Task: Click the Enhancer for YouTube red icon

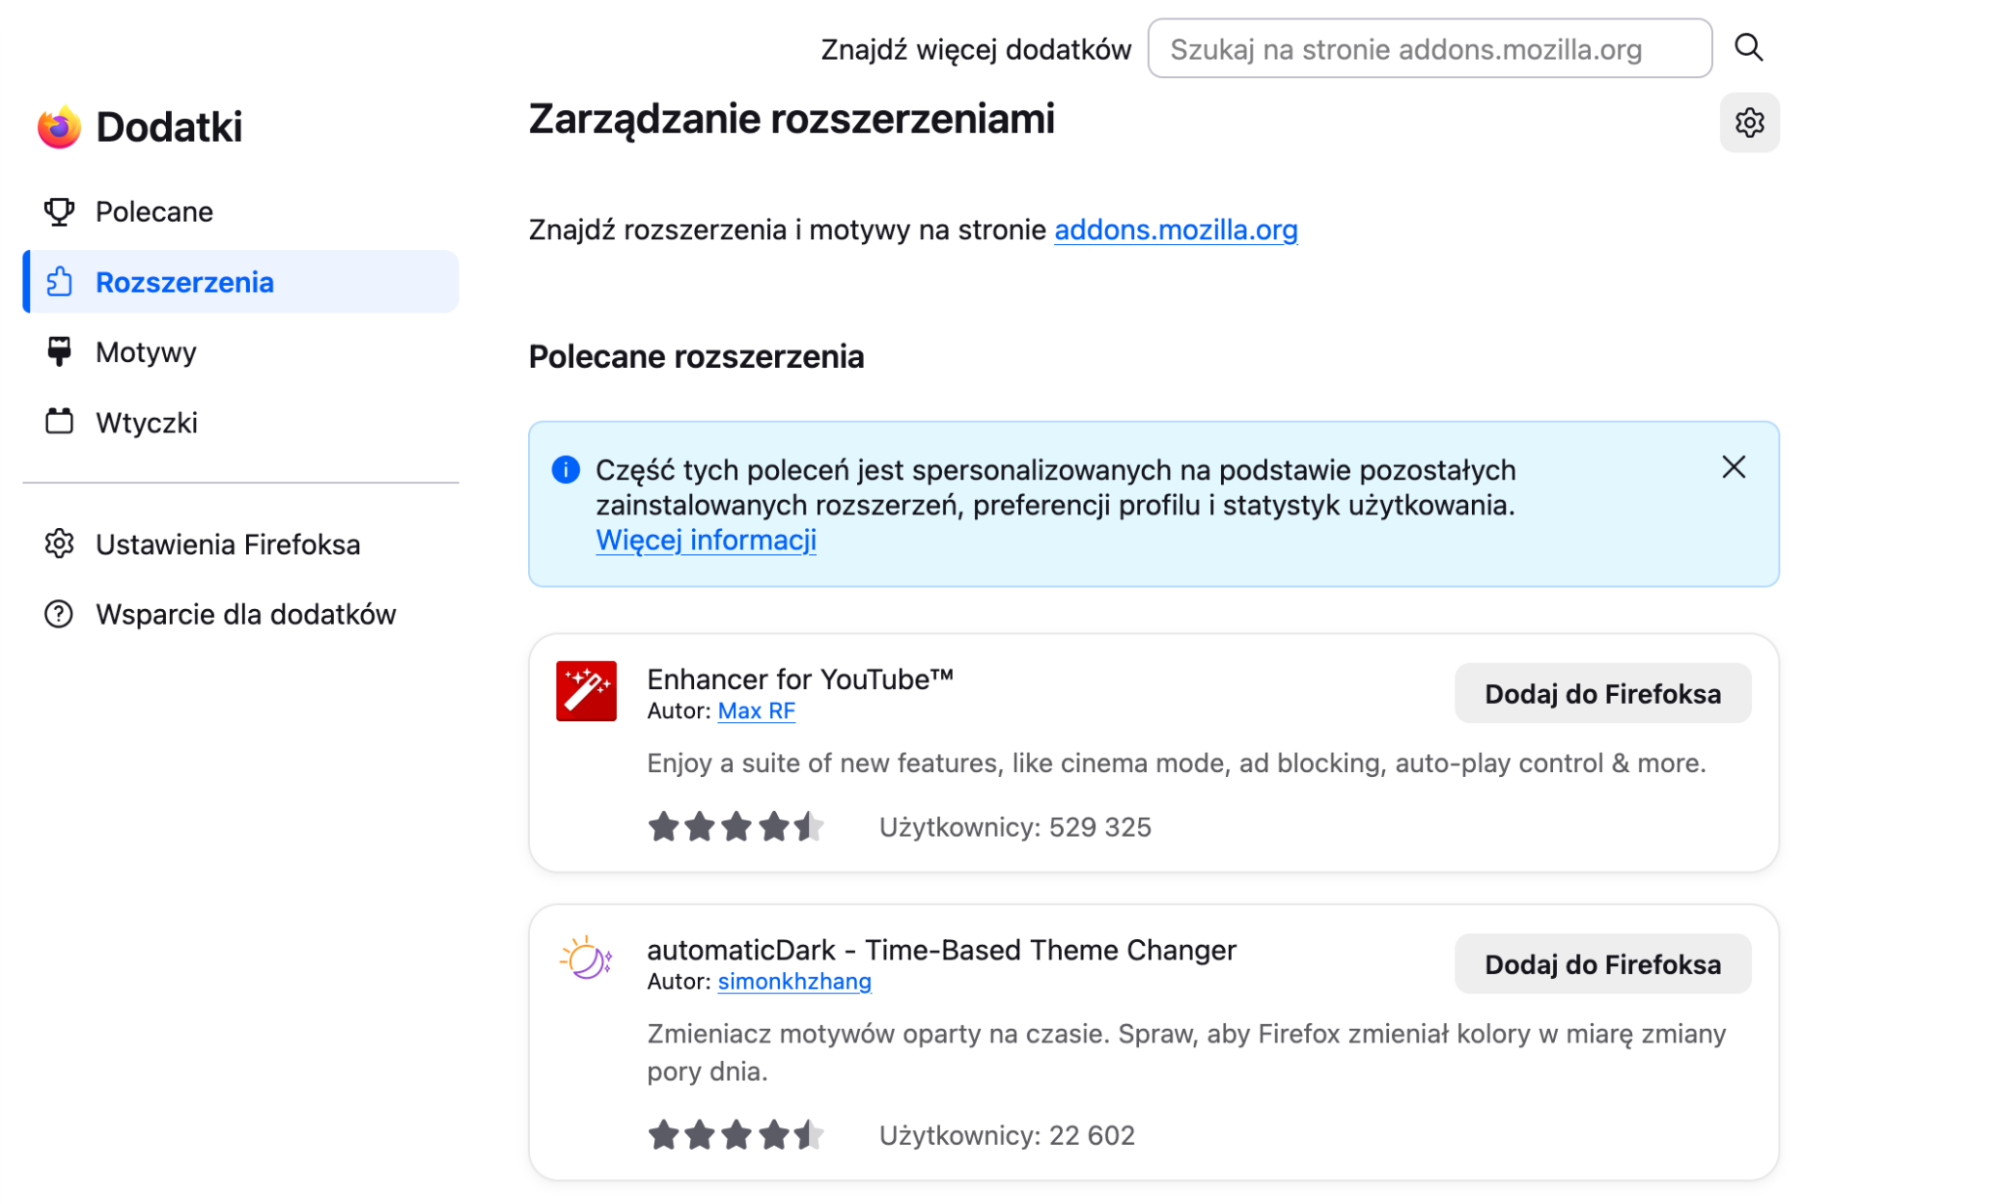Action: tap(586, 690)
